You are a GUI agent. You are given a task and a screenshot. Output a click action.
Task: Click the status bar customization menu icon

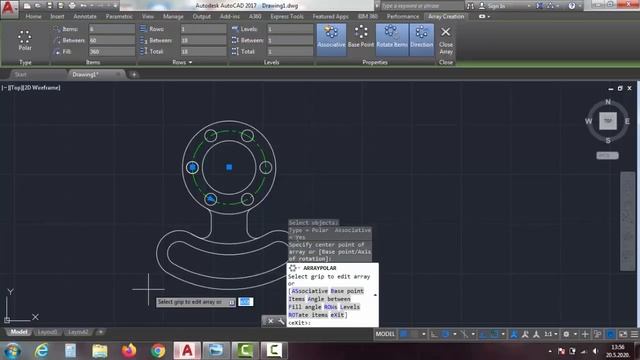click(634, 334)
